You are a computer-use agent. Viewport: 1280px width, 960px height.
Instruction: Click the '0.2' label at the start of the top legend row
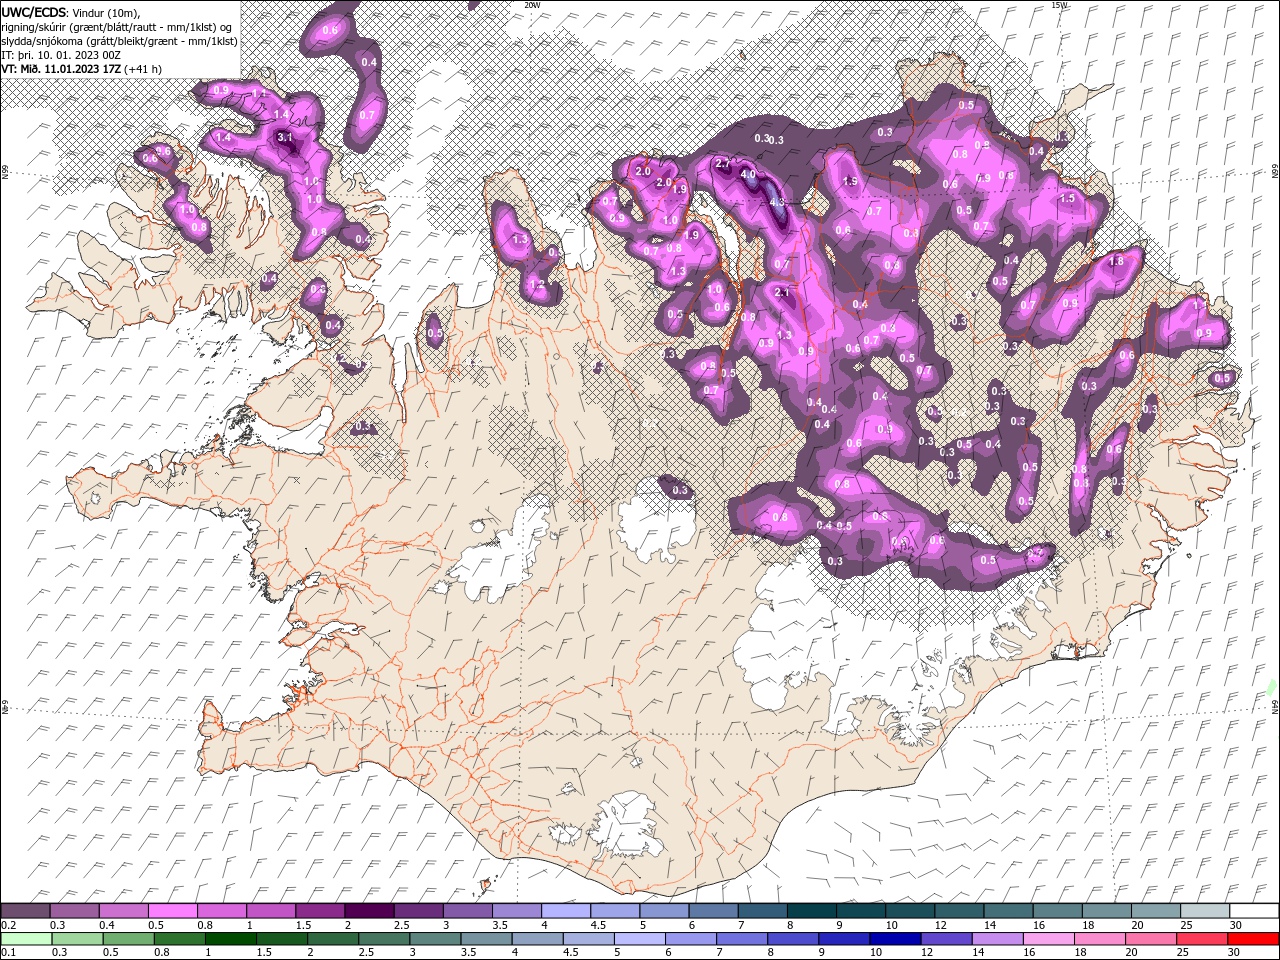click(8, 926)
